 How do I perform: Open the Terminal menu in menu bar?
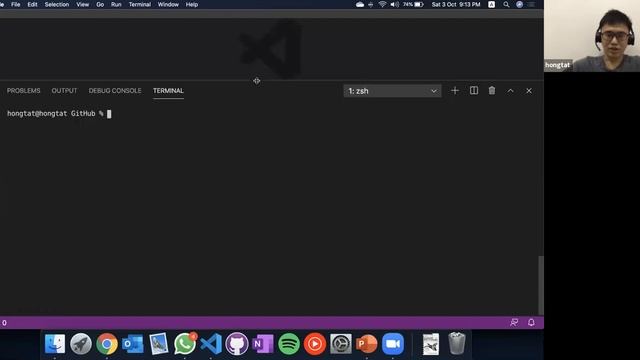(140, 4)
